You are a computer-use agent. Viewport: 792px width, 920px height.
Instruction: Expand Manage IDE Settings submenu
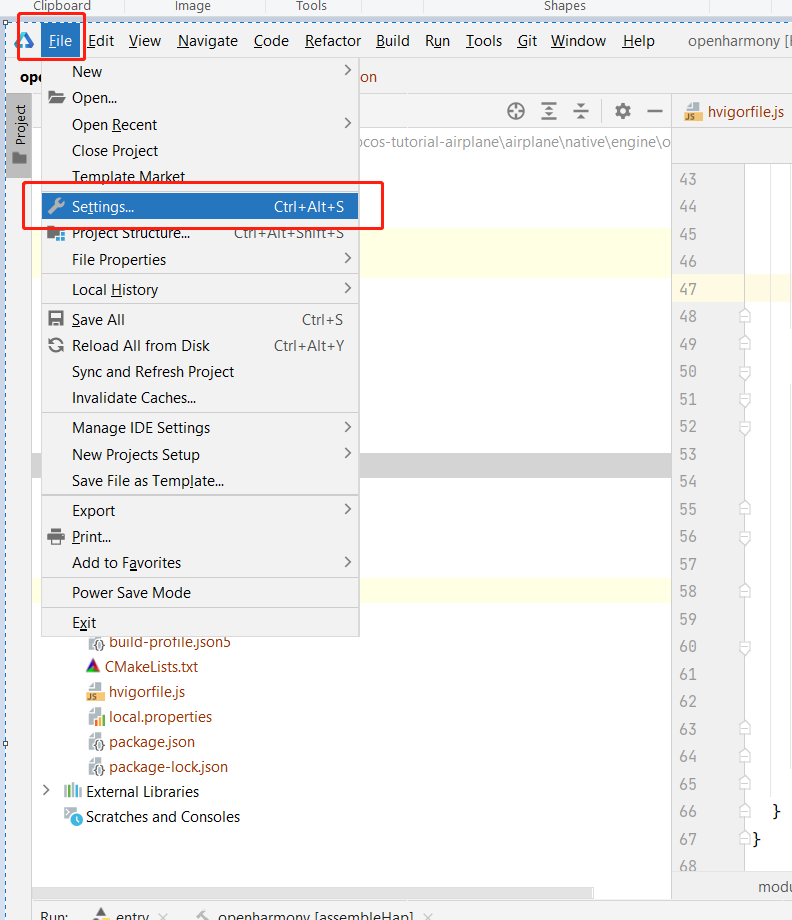click(200, 428)
